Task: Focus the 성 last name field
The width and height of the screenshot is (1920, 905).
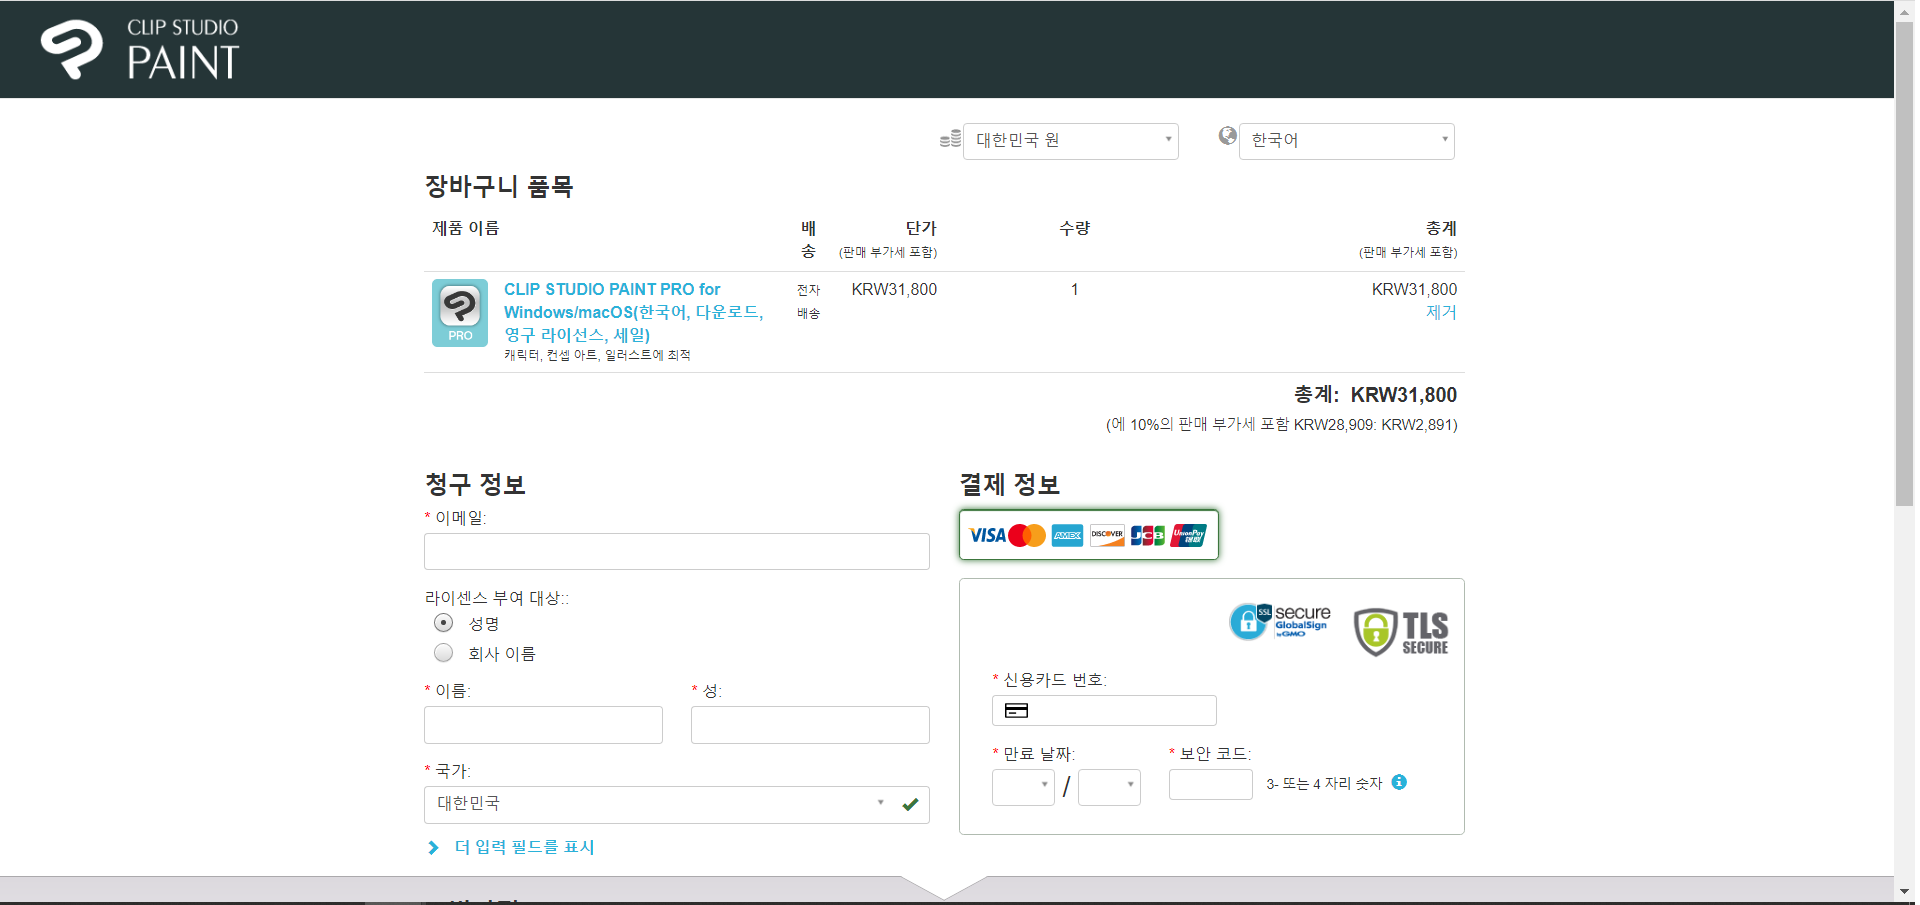Action: (810, 725)
